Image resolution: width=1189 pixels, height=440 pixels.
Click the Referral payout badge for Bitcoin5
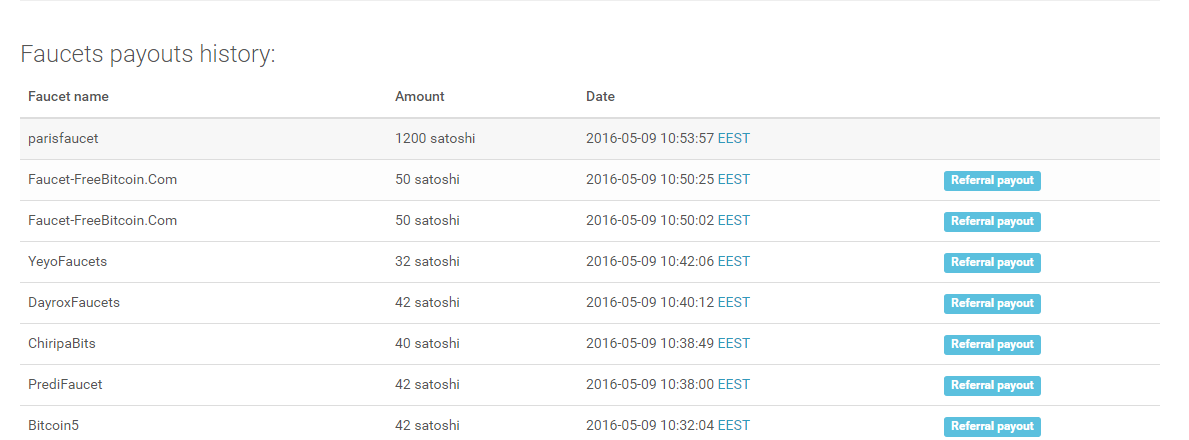(x=991, y=426)
